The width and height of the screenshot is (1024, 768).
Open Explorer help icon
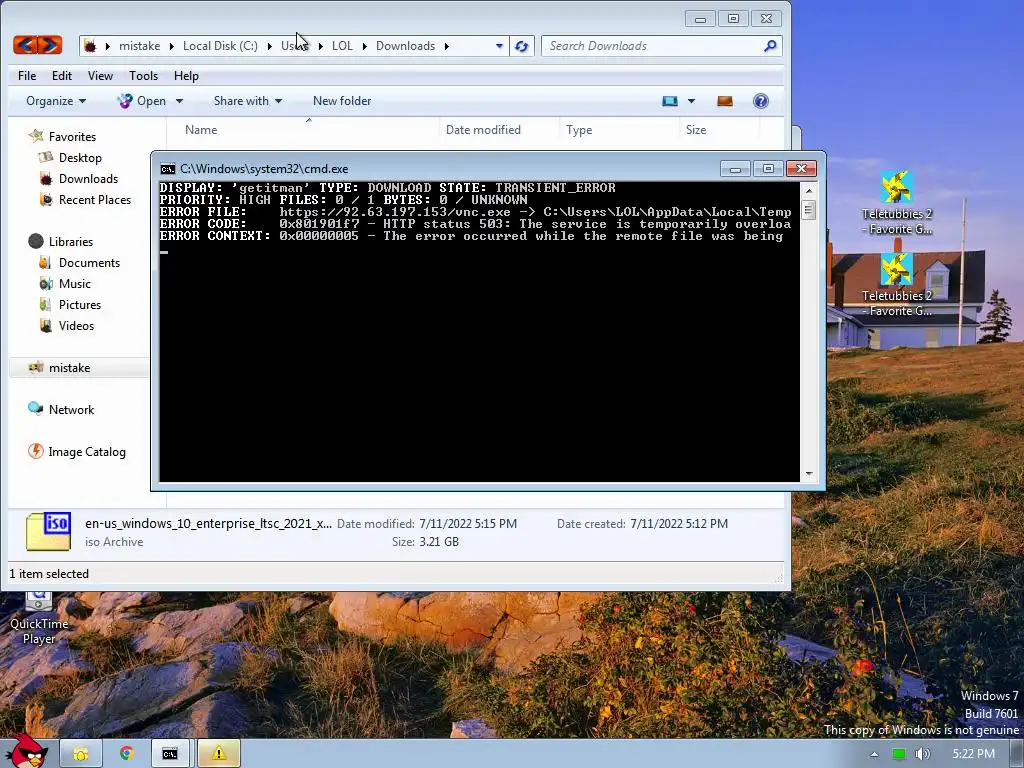tap(760, 101)
